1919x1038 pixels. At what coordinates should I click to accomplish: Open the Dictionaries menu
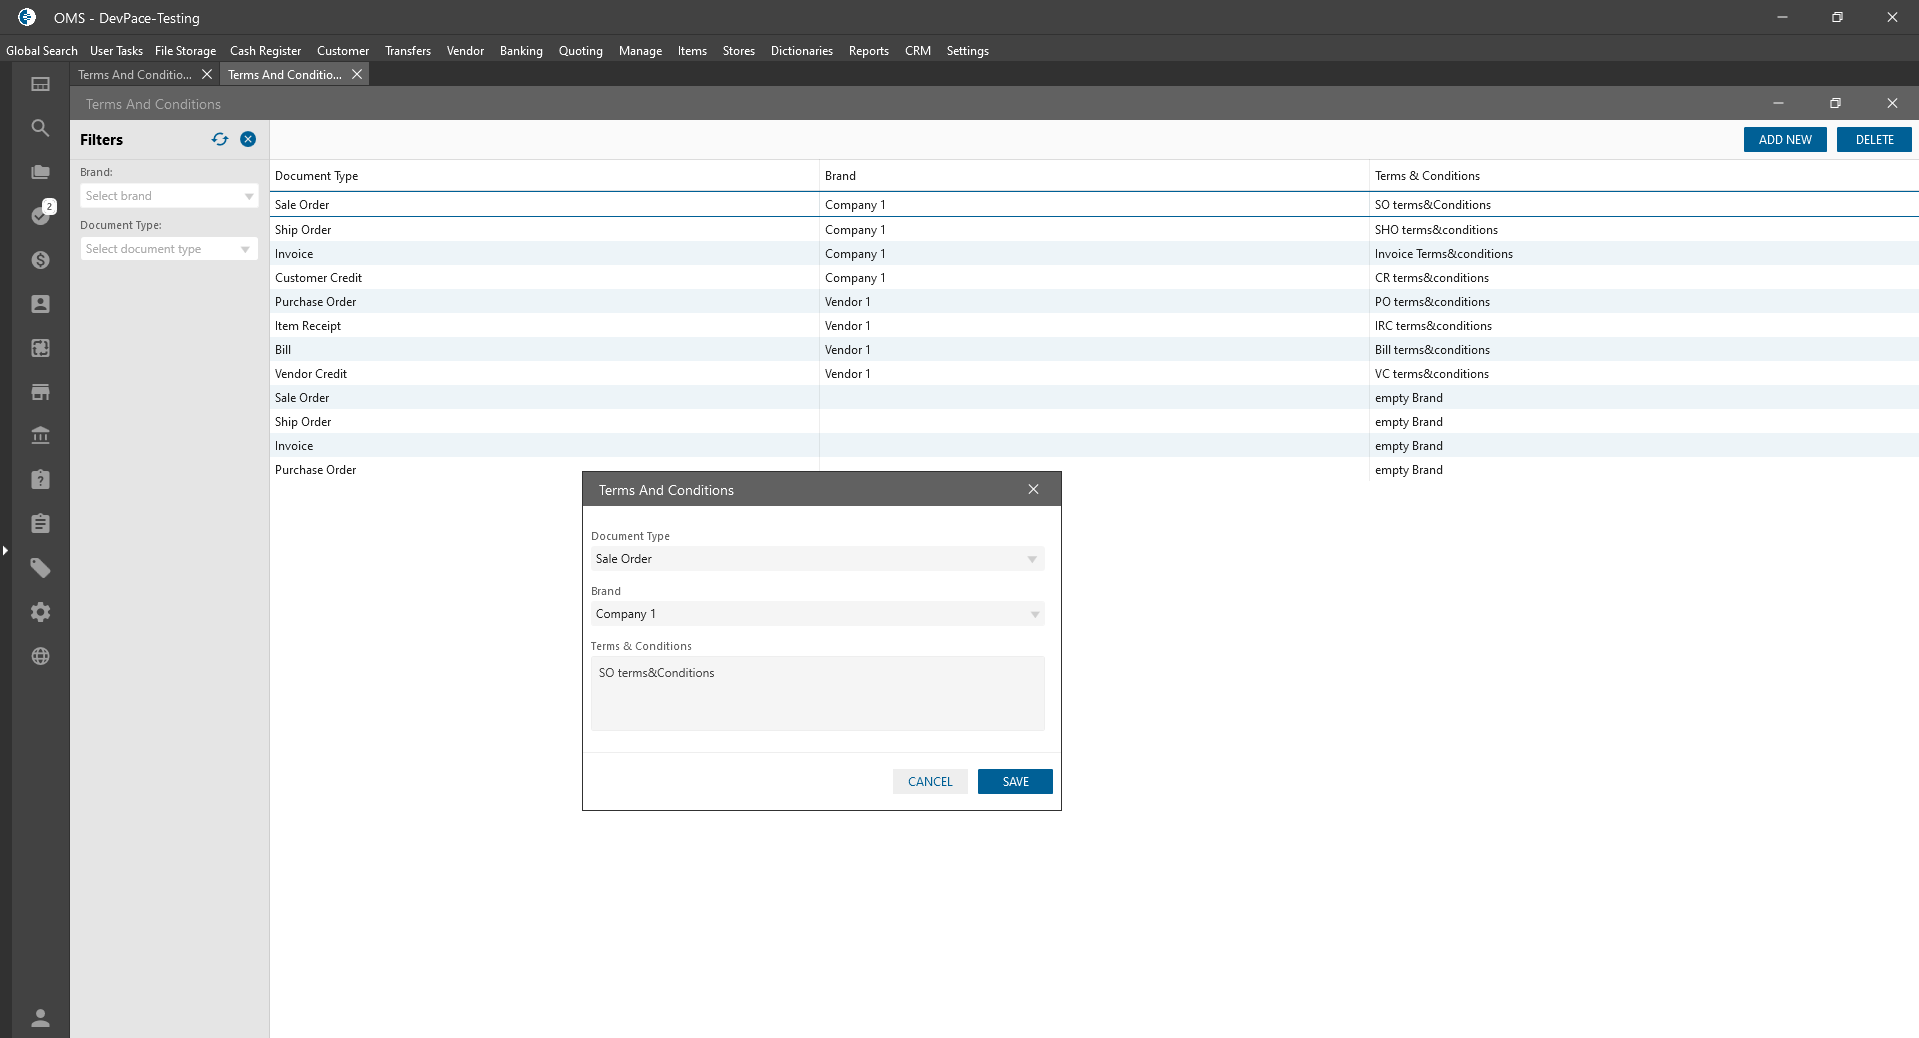pyautogui.click(x=802, y=51)
